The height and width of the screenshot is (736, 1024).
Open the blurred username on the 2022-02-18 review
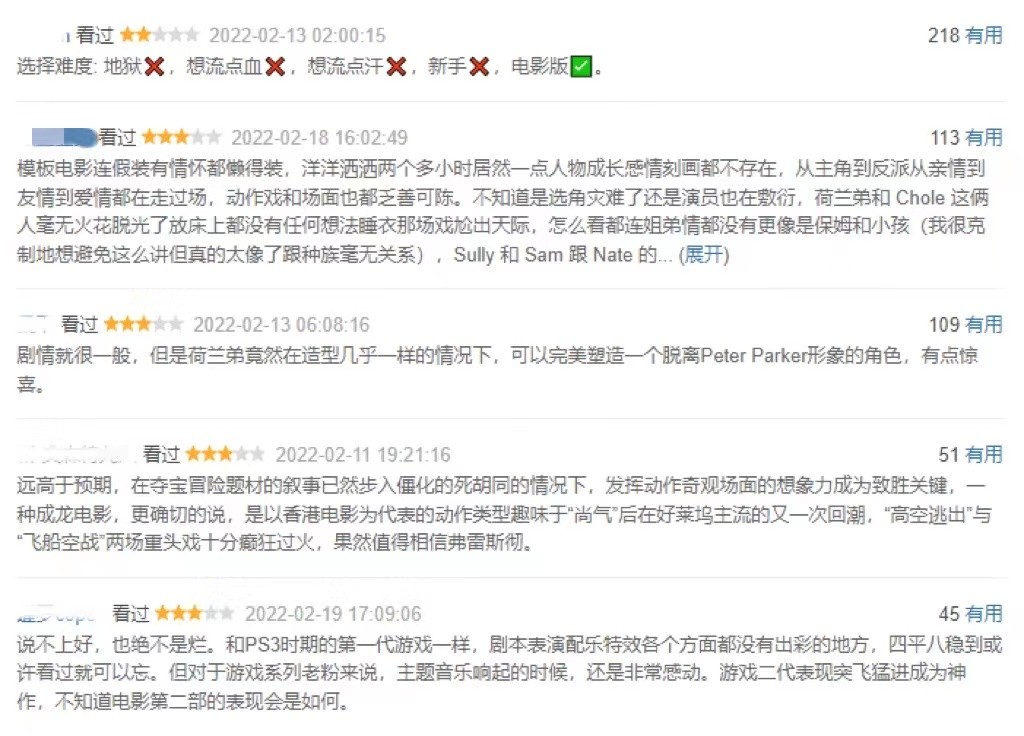64,137
